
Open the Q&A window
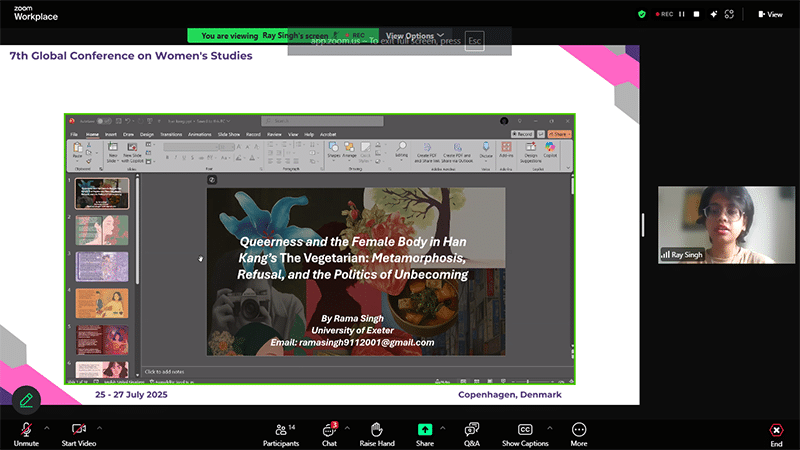pos(472,429)
